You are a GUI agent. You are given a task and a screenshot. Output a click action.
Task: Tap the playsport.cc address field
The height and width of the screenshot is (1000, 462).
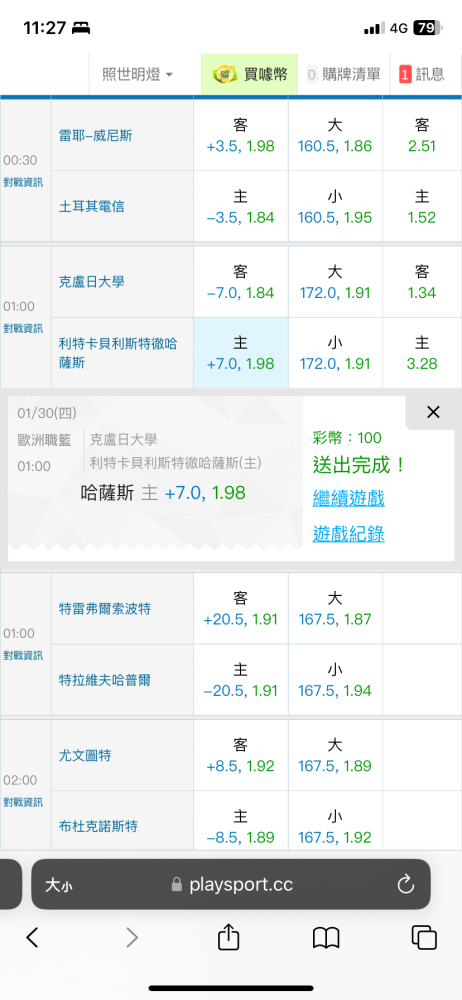tap(230, 884)
